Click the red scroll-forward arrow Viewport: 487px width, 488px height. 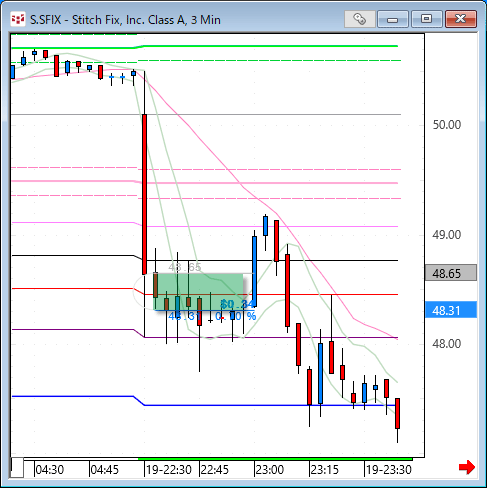point(467,467)
